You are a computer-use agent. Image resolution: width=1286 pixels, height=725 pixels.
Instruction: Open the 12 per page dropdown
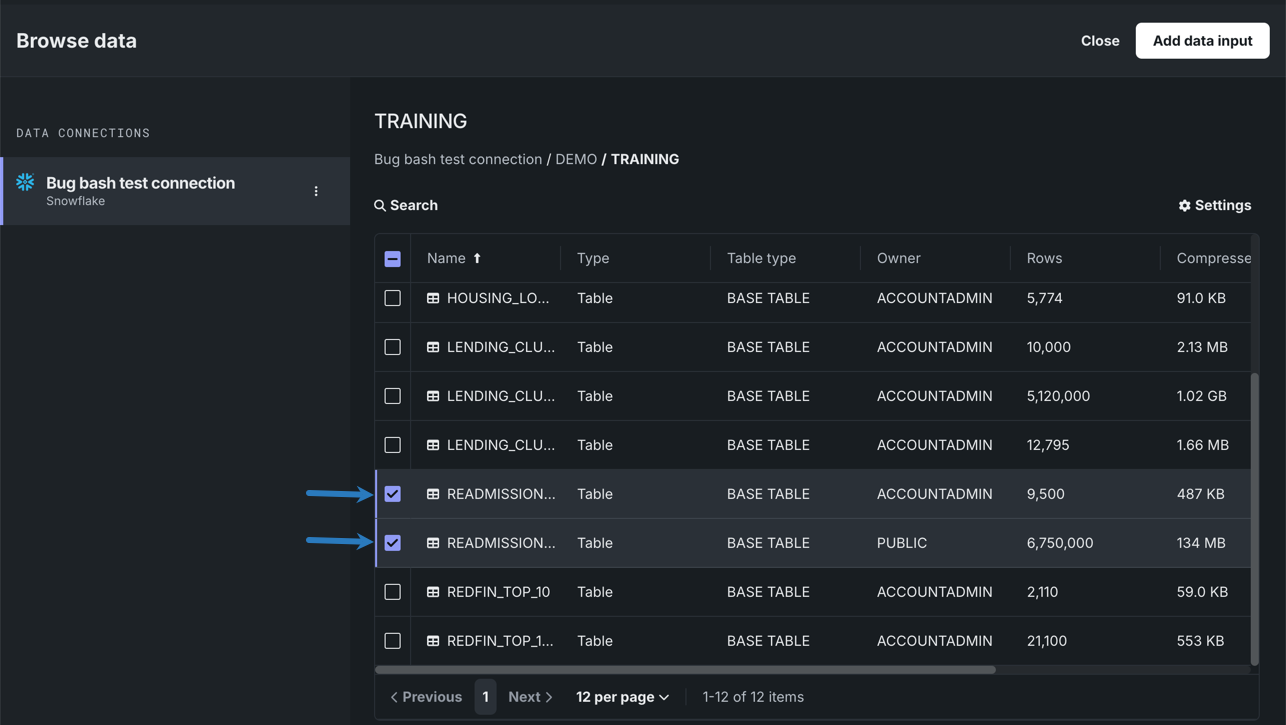tap(622, 697)
